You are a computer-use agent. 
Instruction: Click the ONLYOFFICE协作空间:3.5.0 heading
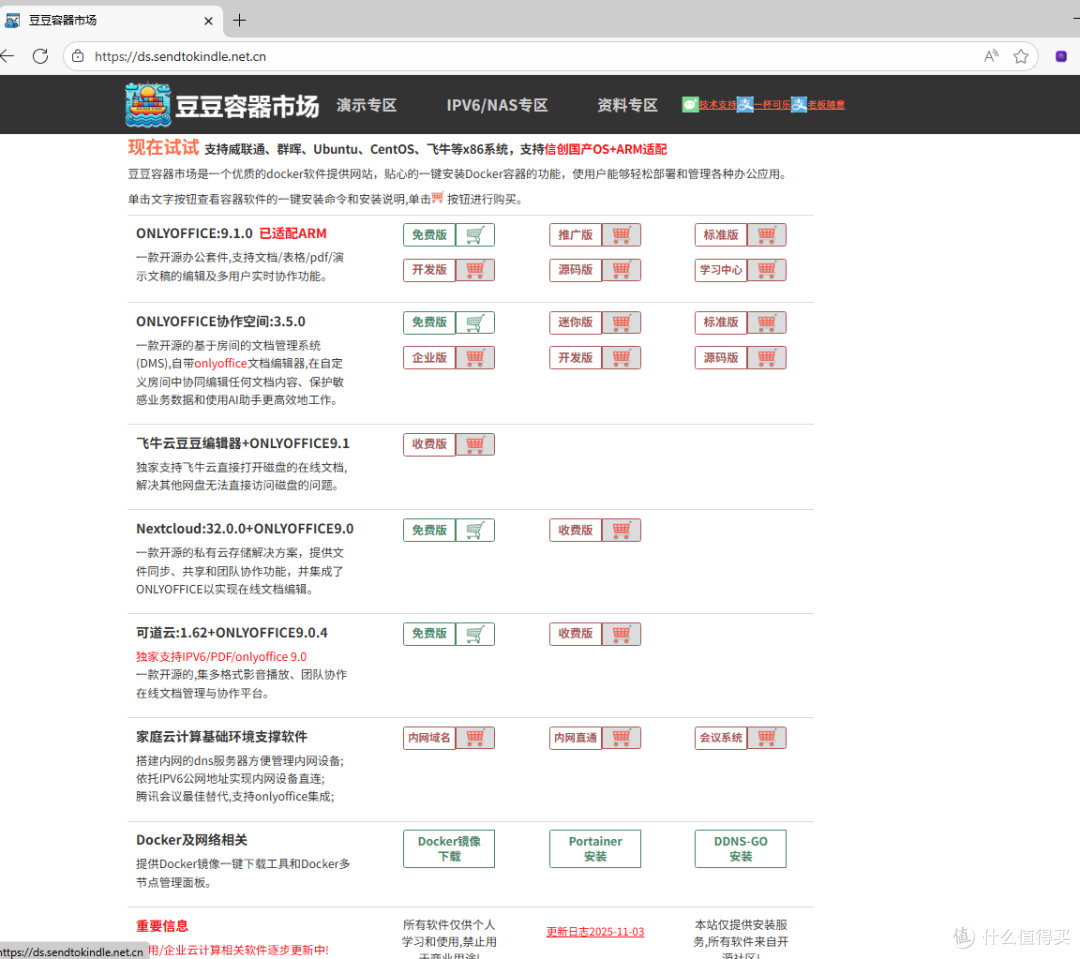coord(220,322)
